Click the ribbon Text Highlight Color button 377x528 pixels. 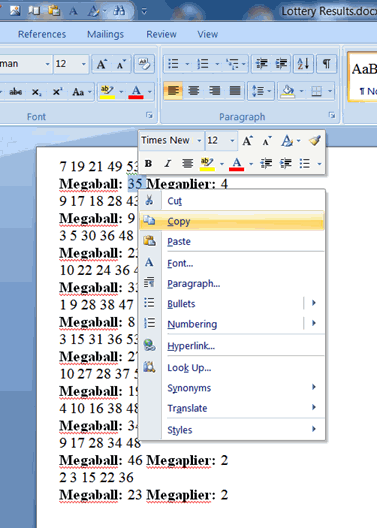pos(108,92)
